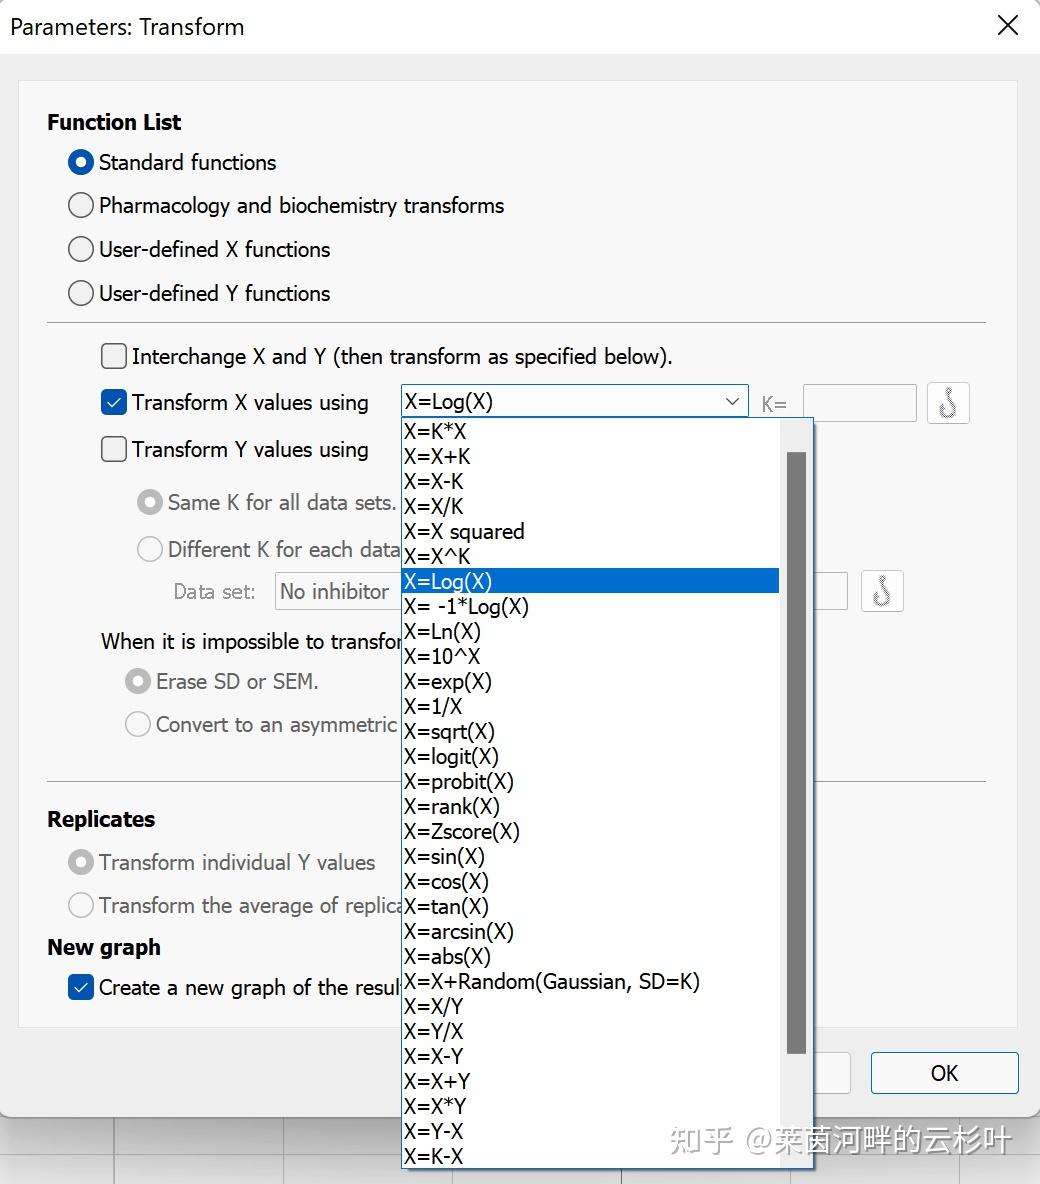Click the hook icon beside K= field
This screenshot has height=1184, width=1040.
click(x=948, y=402)
